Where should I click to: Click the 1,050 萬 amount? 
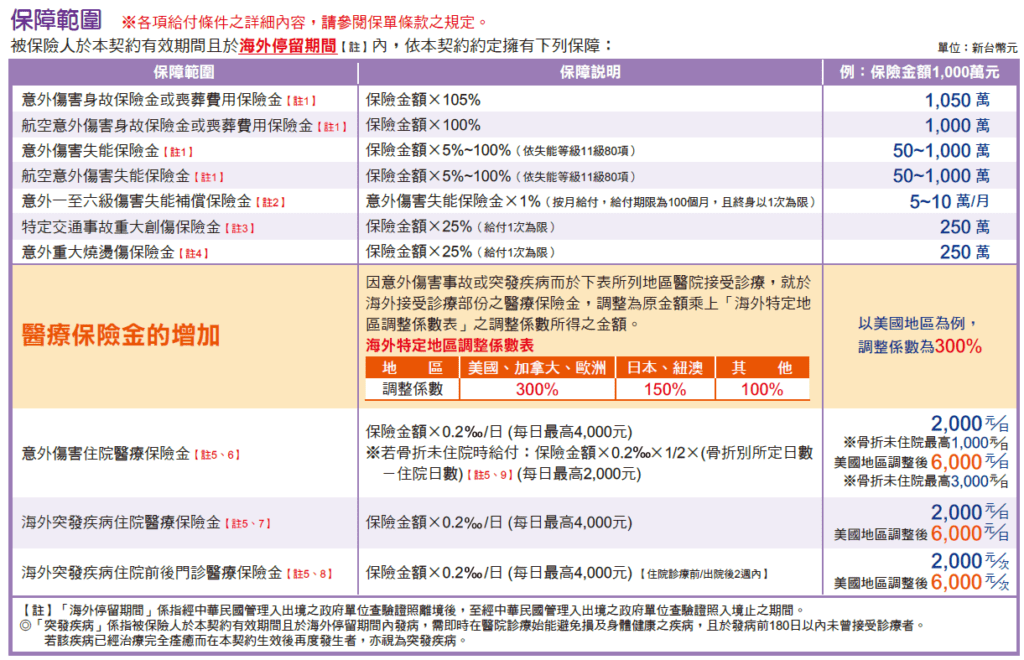[957, 100]
